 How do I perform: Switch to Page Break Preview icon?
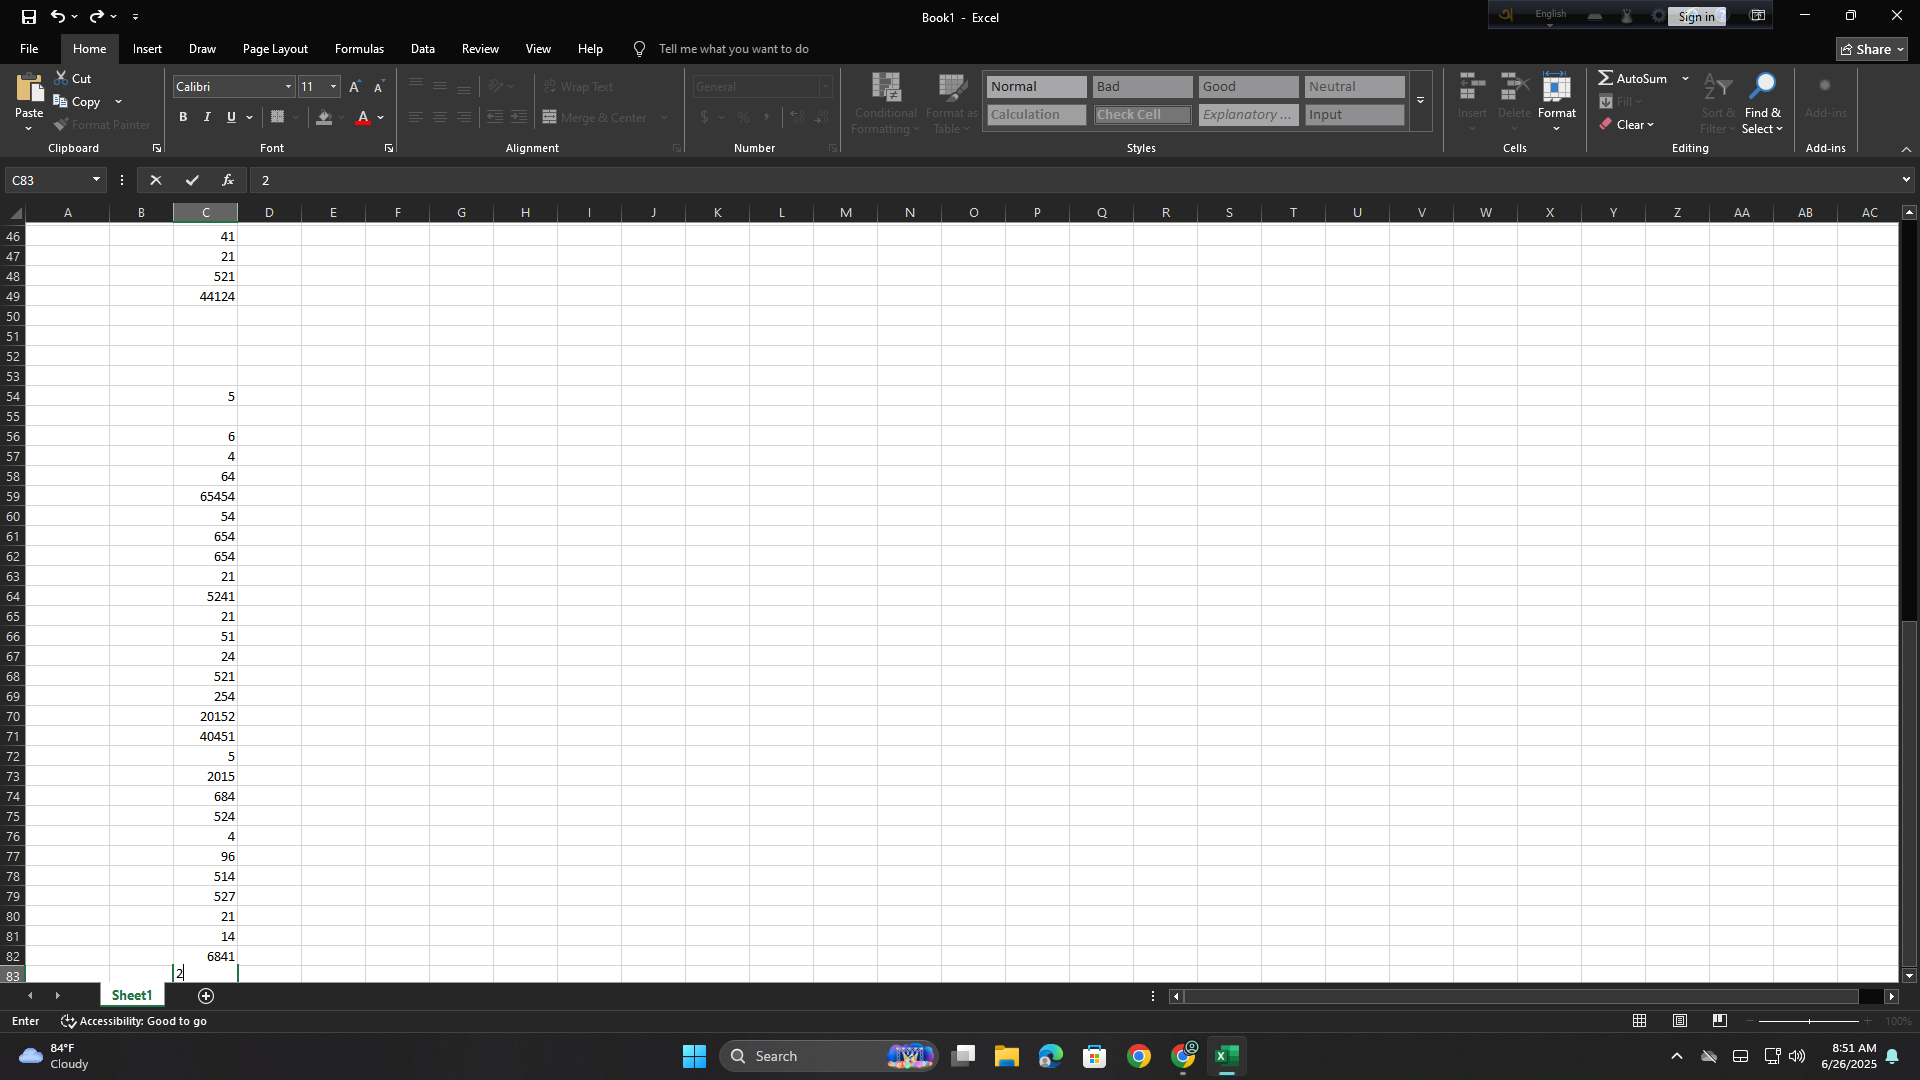1720,1021
